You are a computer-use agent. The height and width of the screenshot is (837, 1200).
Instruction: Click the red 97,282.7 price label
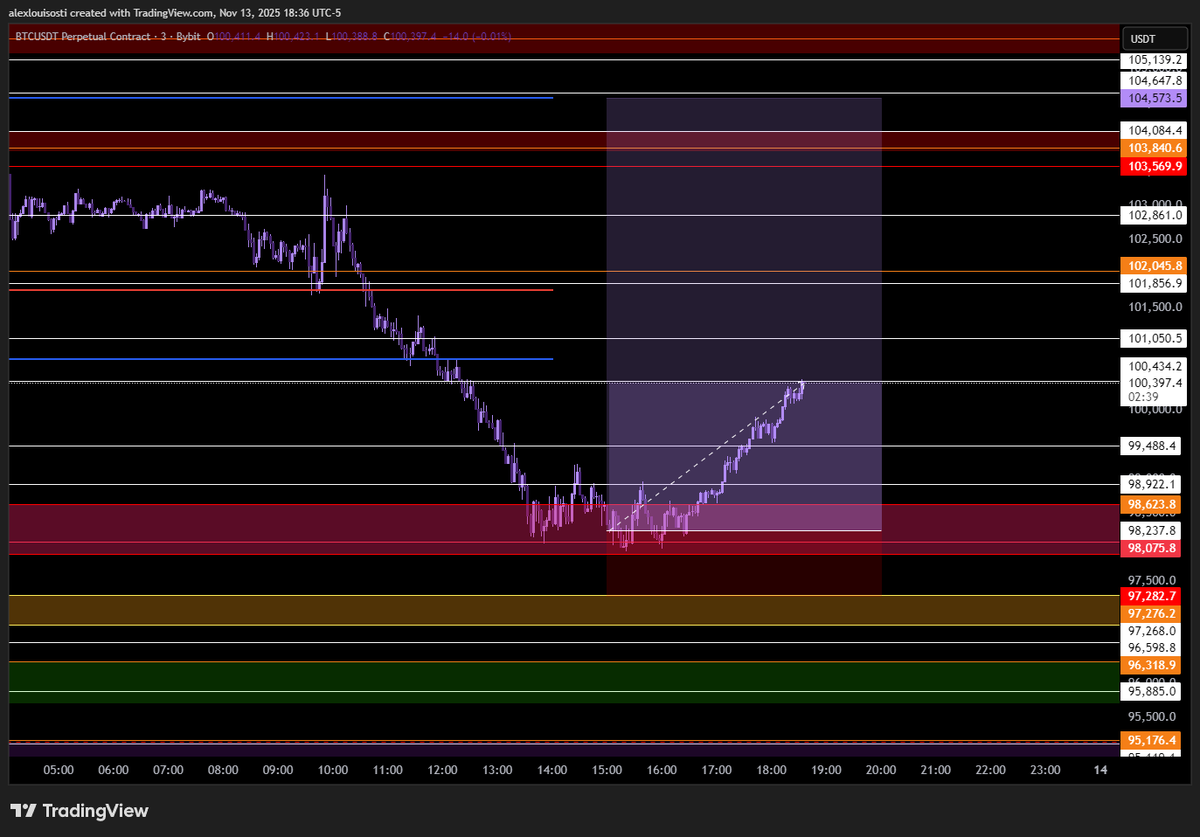[x=1150, y=596]
